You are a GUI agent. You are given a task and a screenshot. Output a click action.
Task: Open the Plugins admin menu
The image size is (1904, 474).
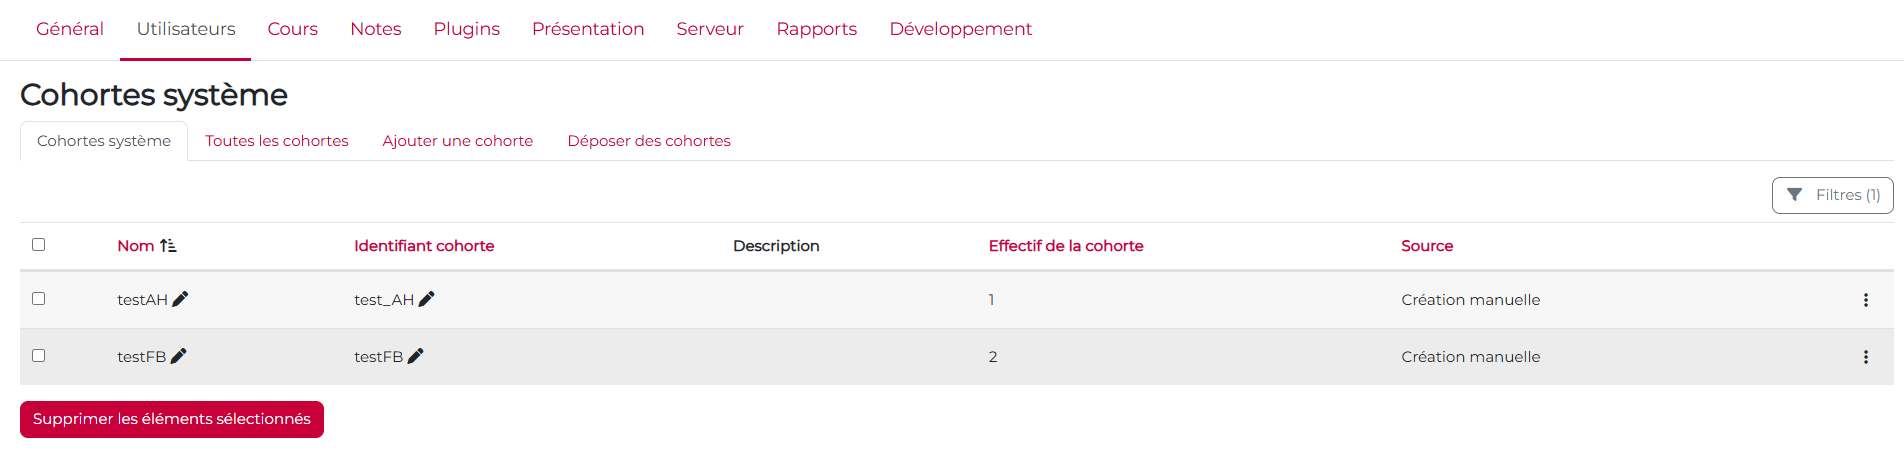(466, 29)
